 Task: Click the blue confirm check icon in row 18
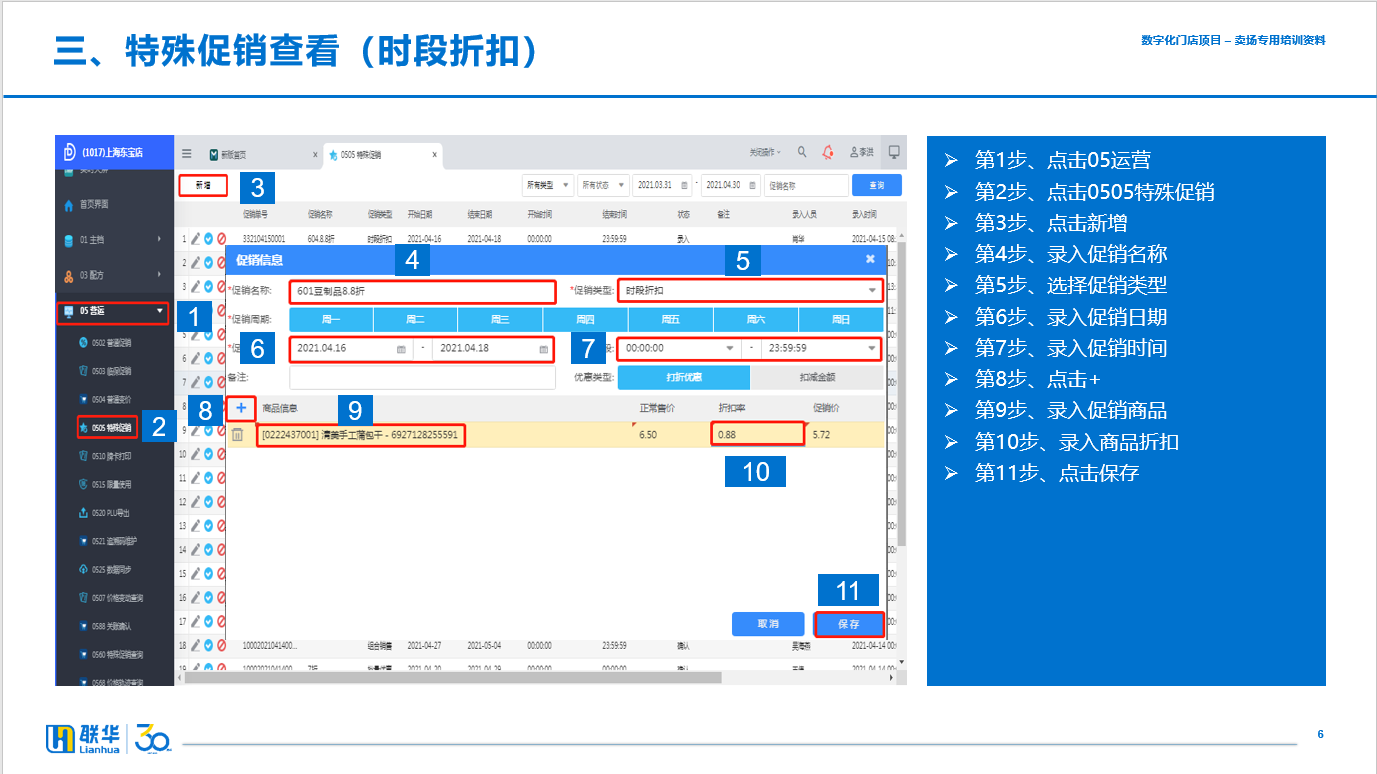tap(208, 645)
